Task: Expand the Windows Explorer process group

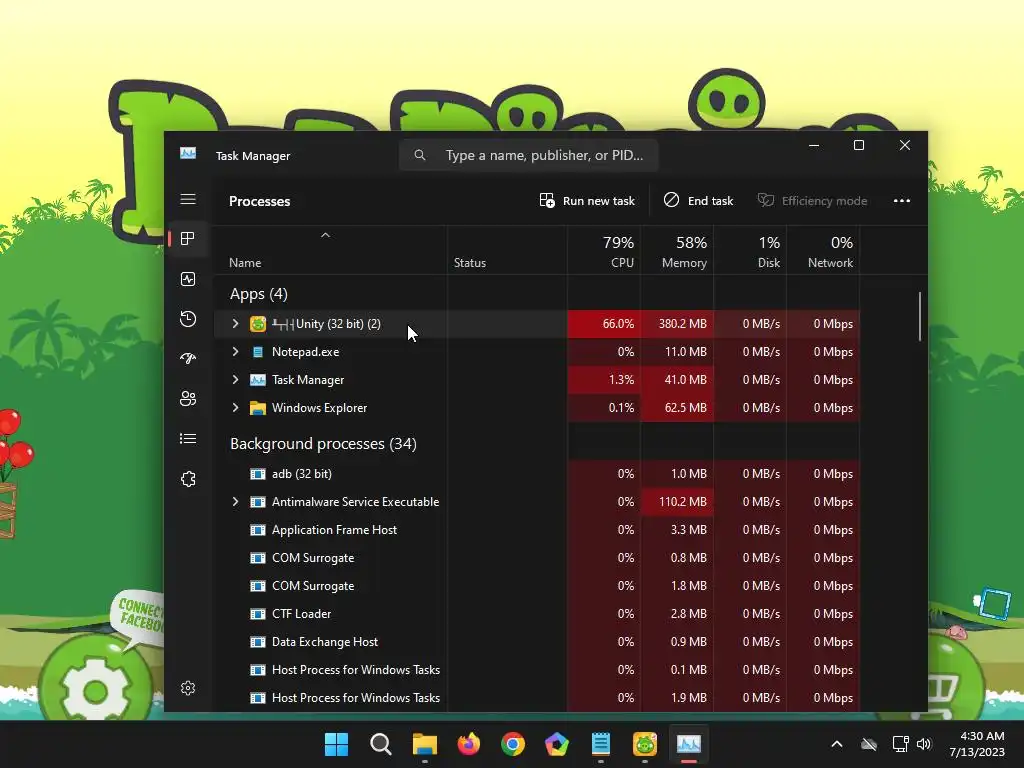Action: pos(236,408)
